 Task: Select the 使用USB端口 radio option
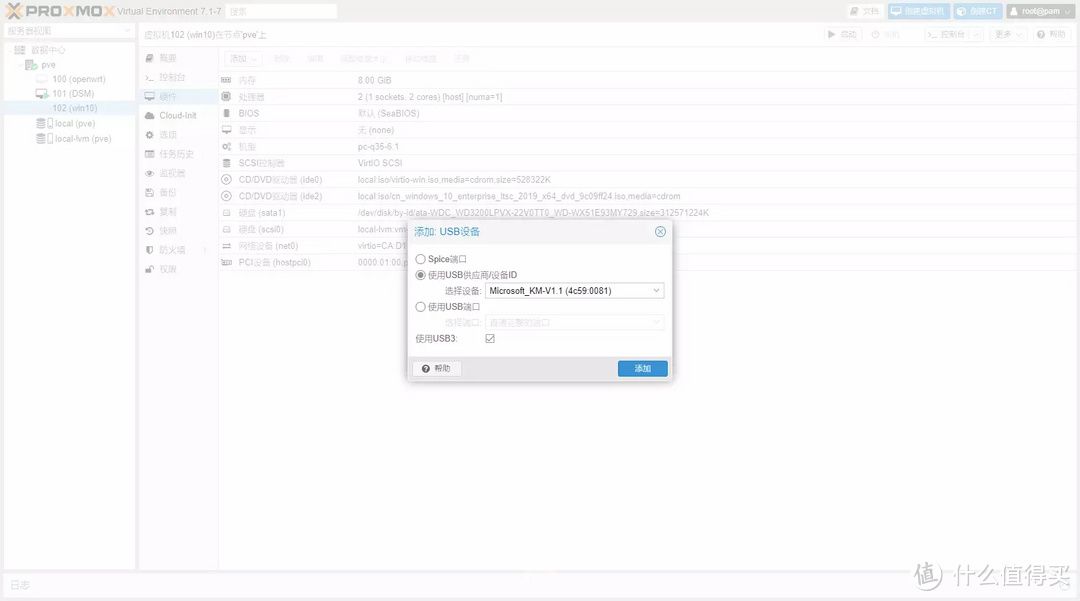[x=421, y=307]
